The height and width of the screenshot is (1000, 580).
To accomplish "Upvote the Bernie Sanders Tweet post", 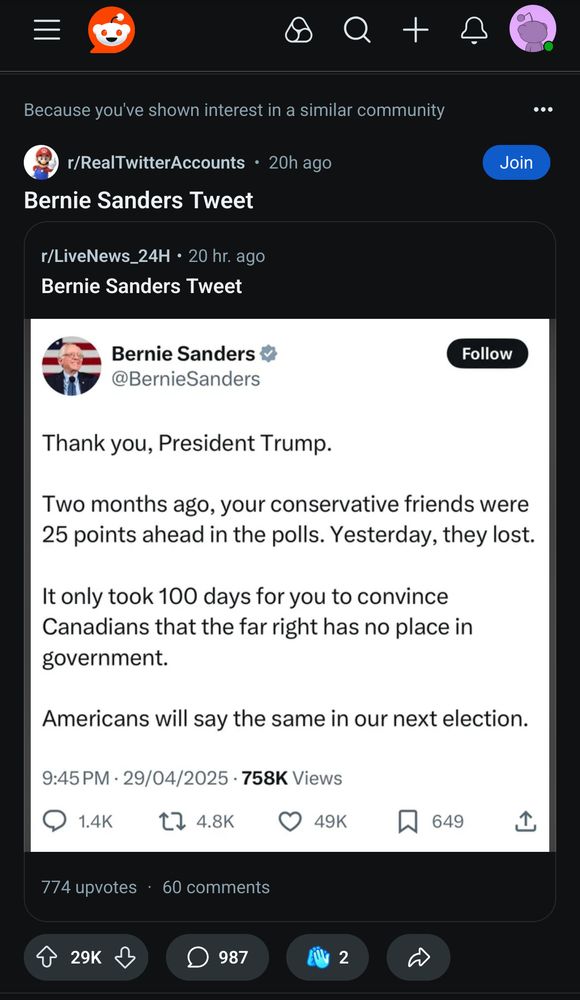I will (47, 957).
